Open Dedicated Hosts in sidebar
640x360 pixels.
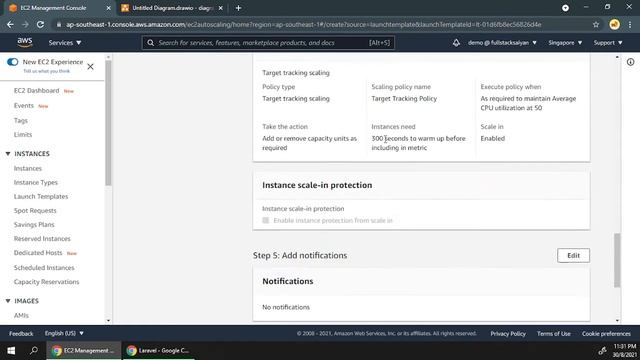[38, 253]
